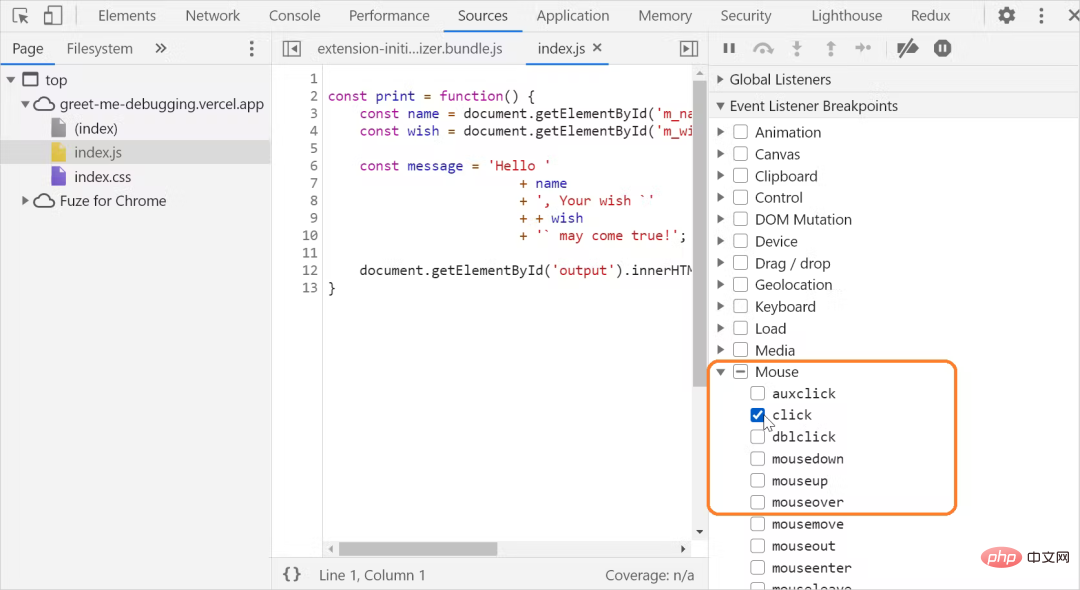Click the horizontal scrollbar right arrow
Viewport: 1080px width, 590px height.
coord(683,549)
